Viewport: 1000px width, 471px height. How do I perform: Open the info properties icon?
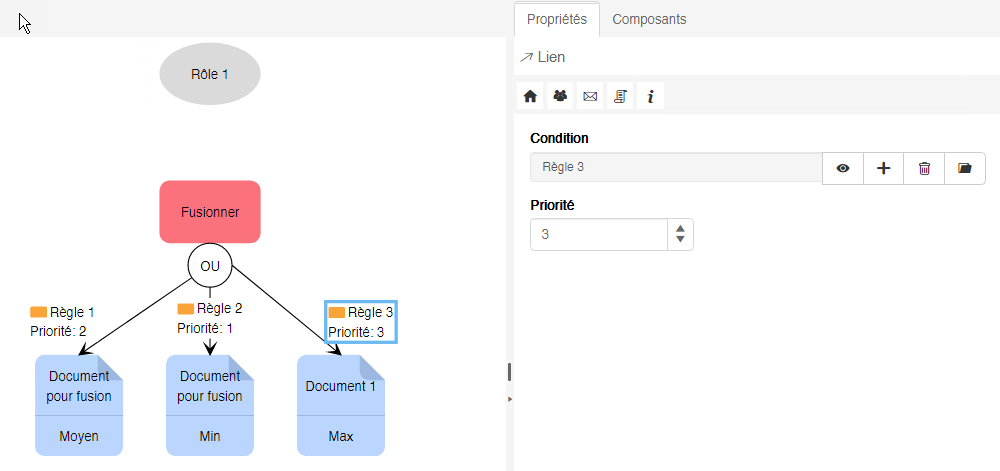(650, 96)
